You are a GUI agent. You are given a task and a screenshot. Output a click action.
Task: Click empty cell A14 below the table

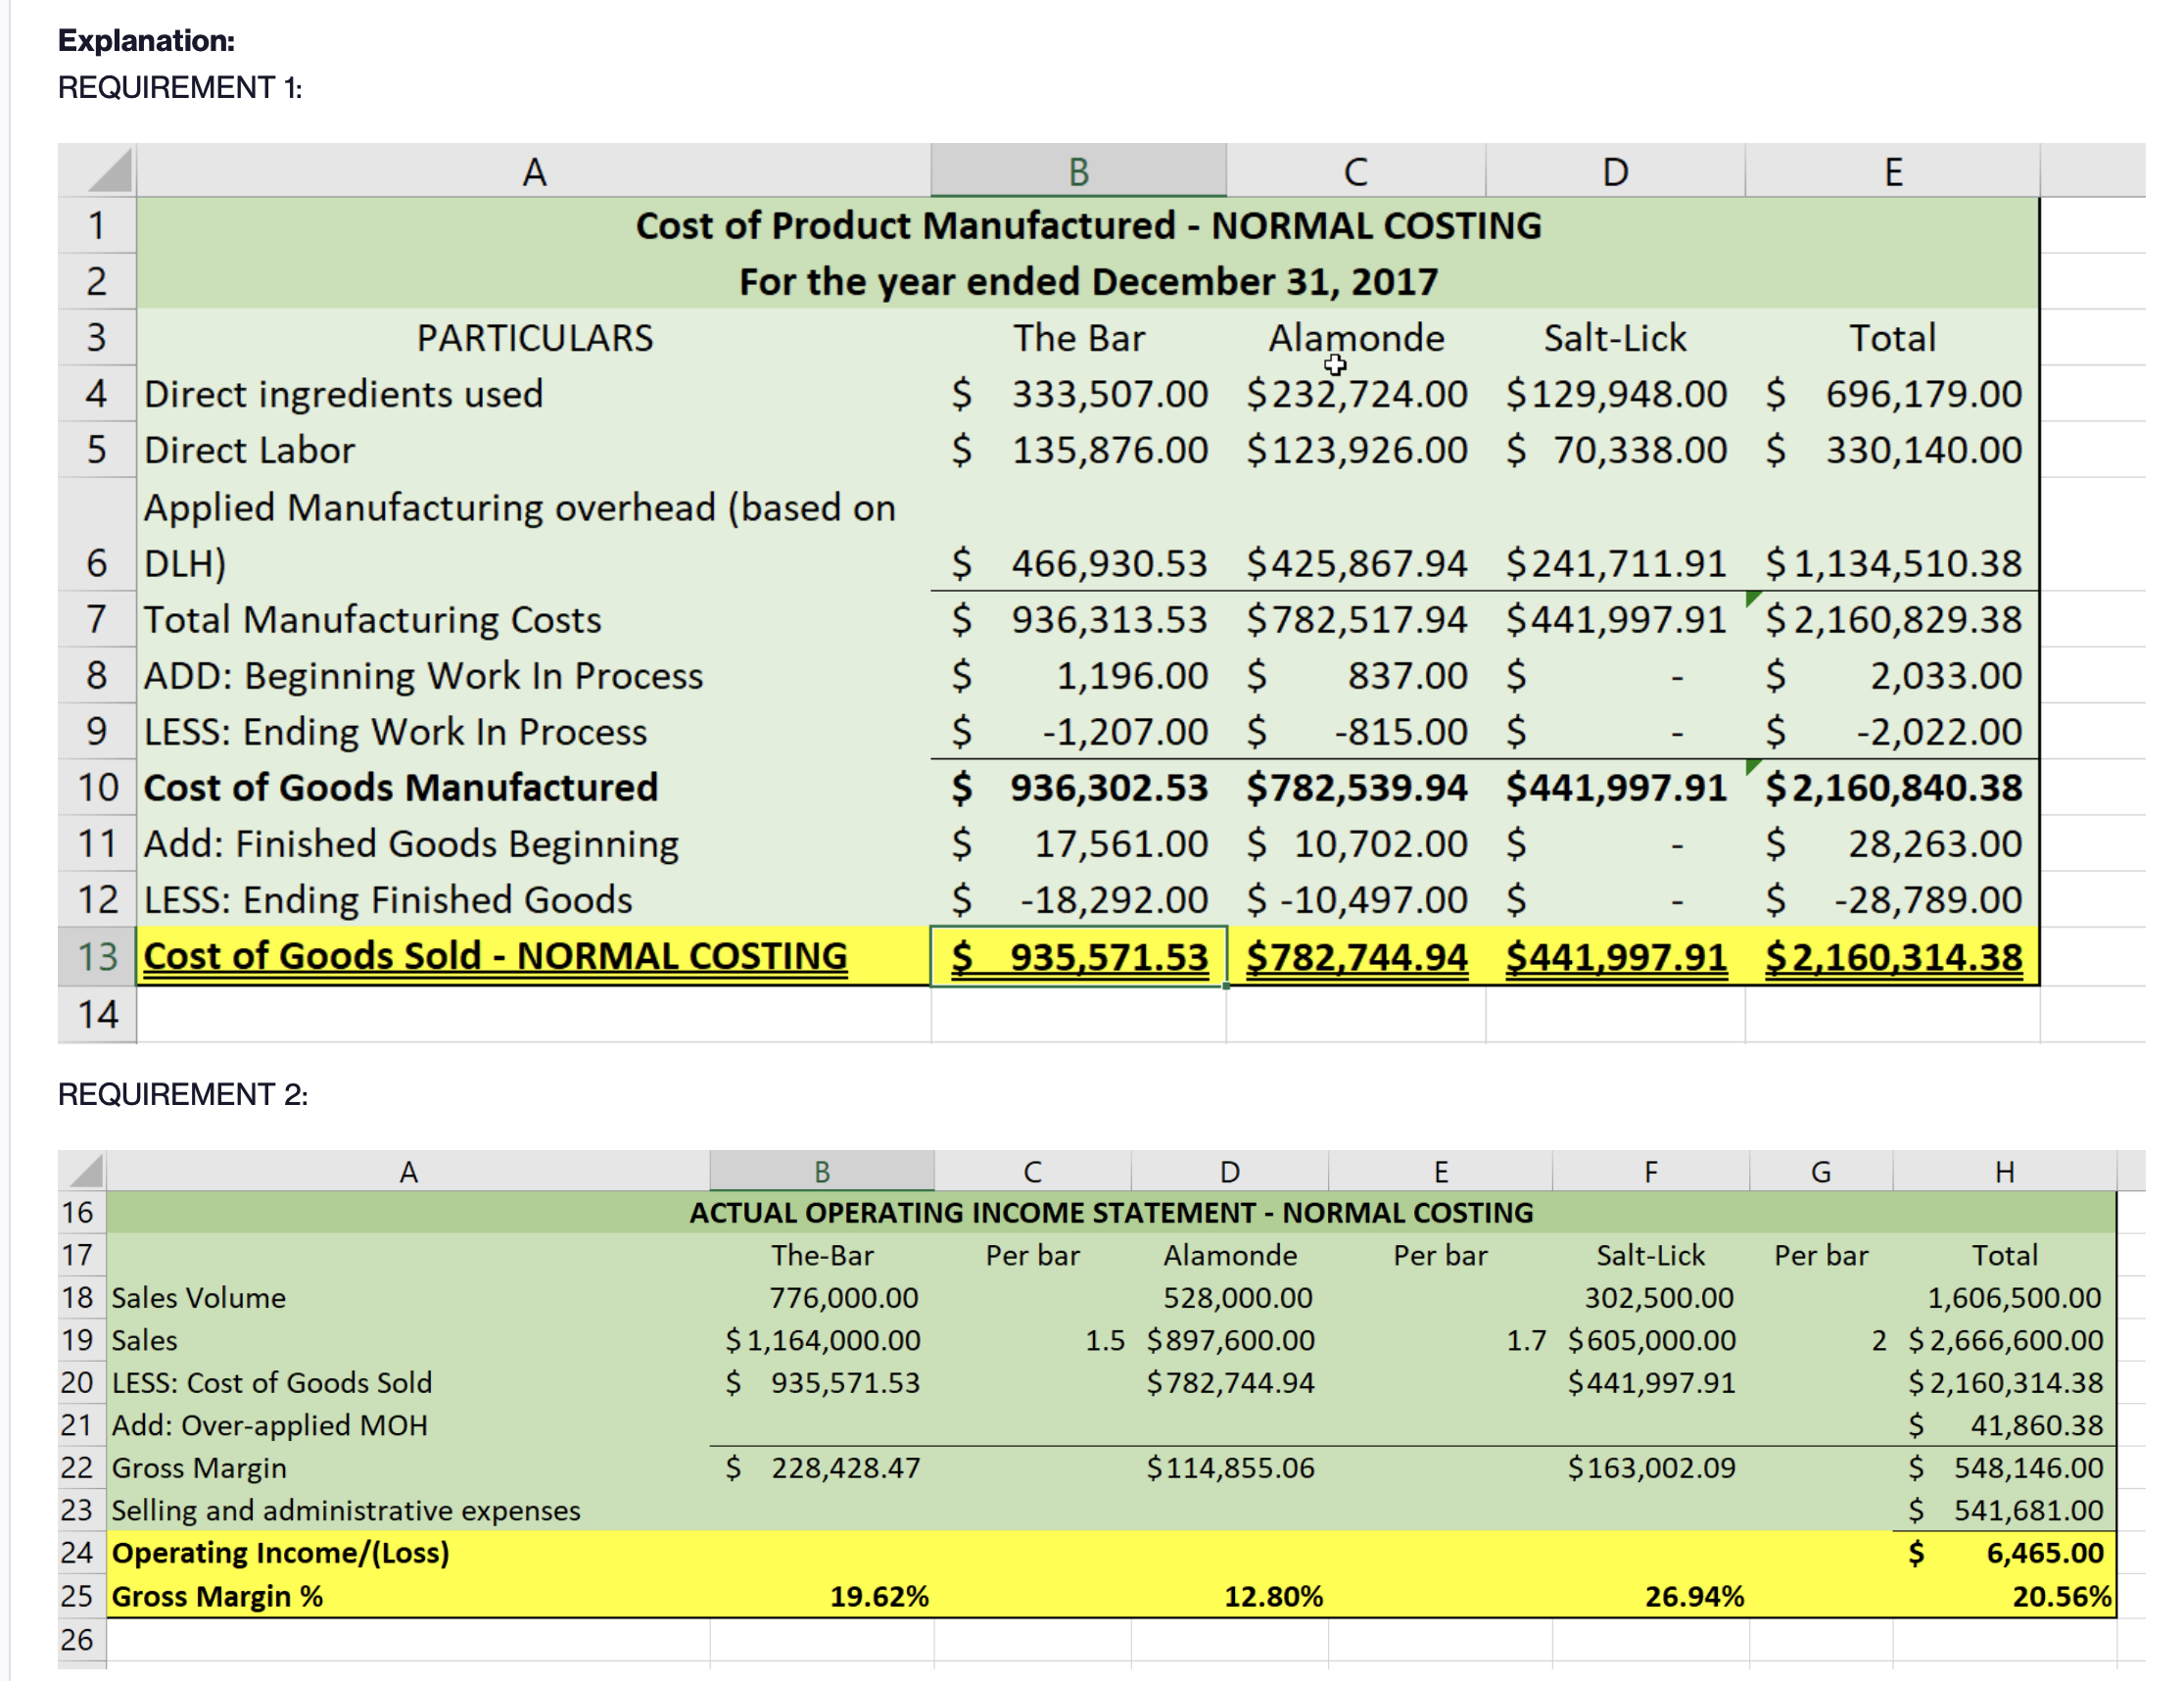pyautogui.click(x=533, y=1014)
